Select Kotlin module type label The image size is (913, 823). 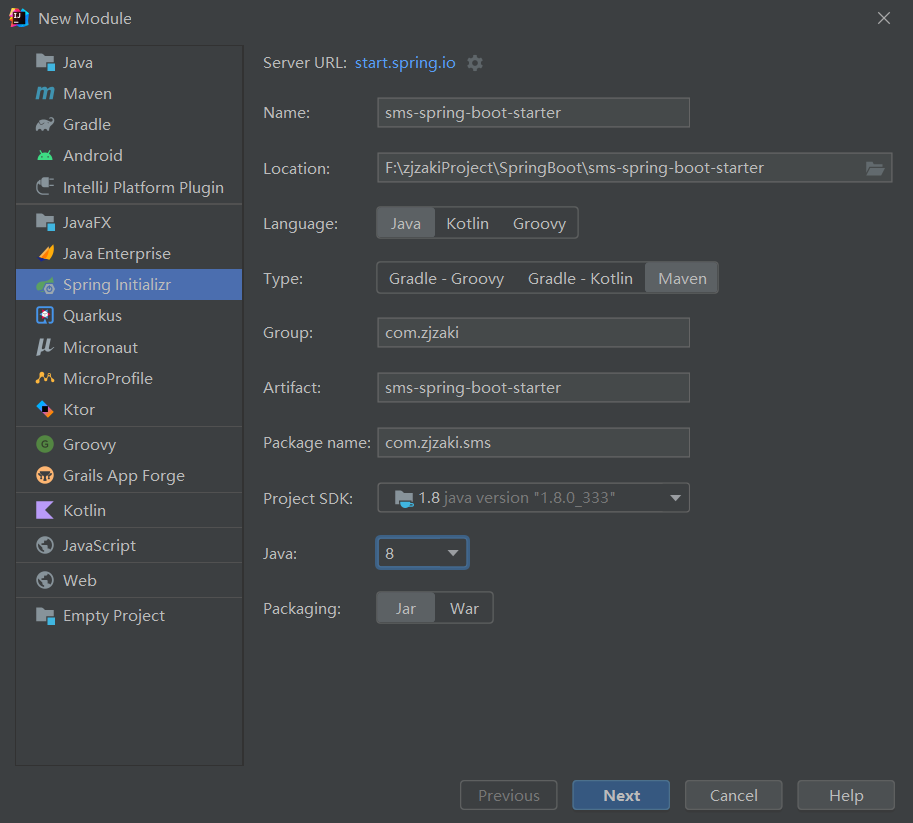coord(84,511)
